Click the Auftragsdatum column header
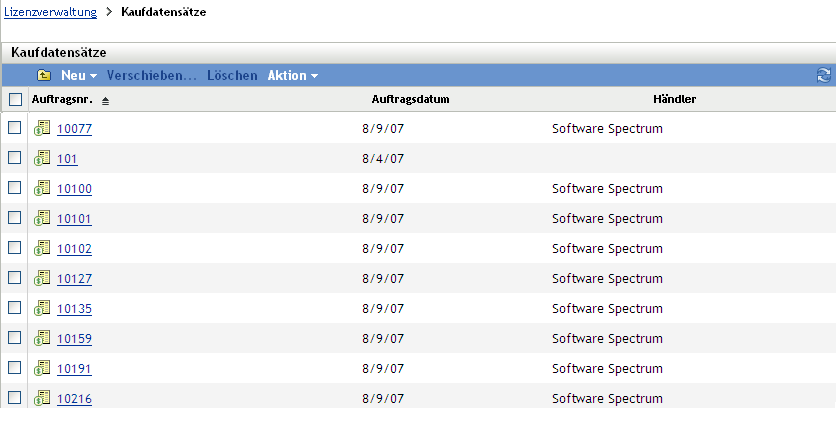Viewport: 836px width, 428px height. click(x=410, y=100)
